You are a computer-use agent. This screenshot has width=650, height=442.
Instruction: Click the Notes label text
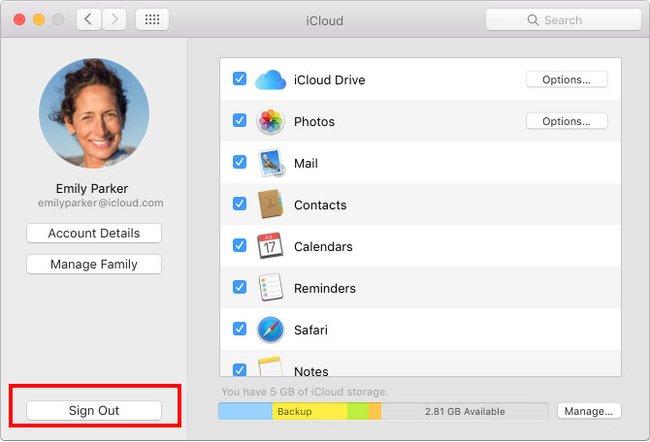coord(311,371)
